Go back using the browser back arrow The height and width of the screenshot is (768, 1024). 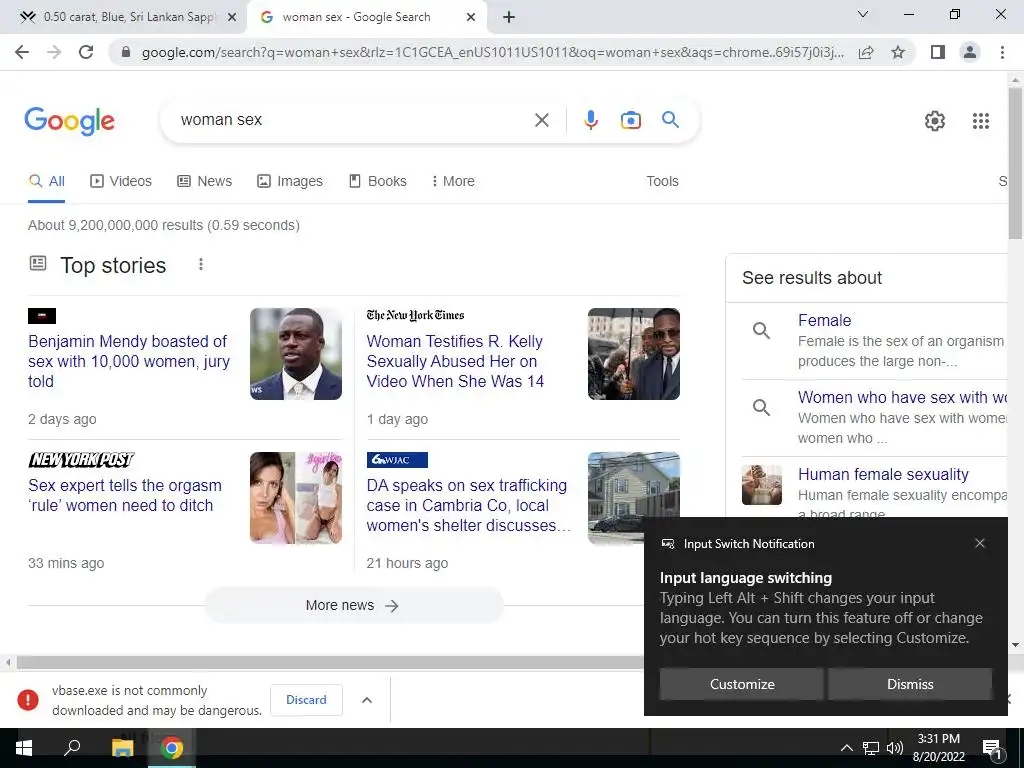[x=22, y=52]
